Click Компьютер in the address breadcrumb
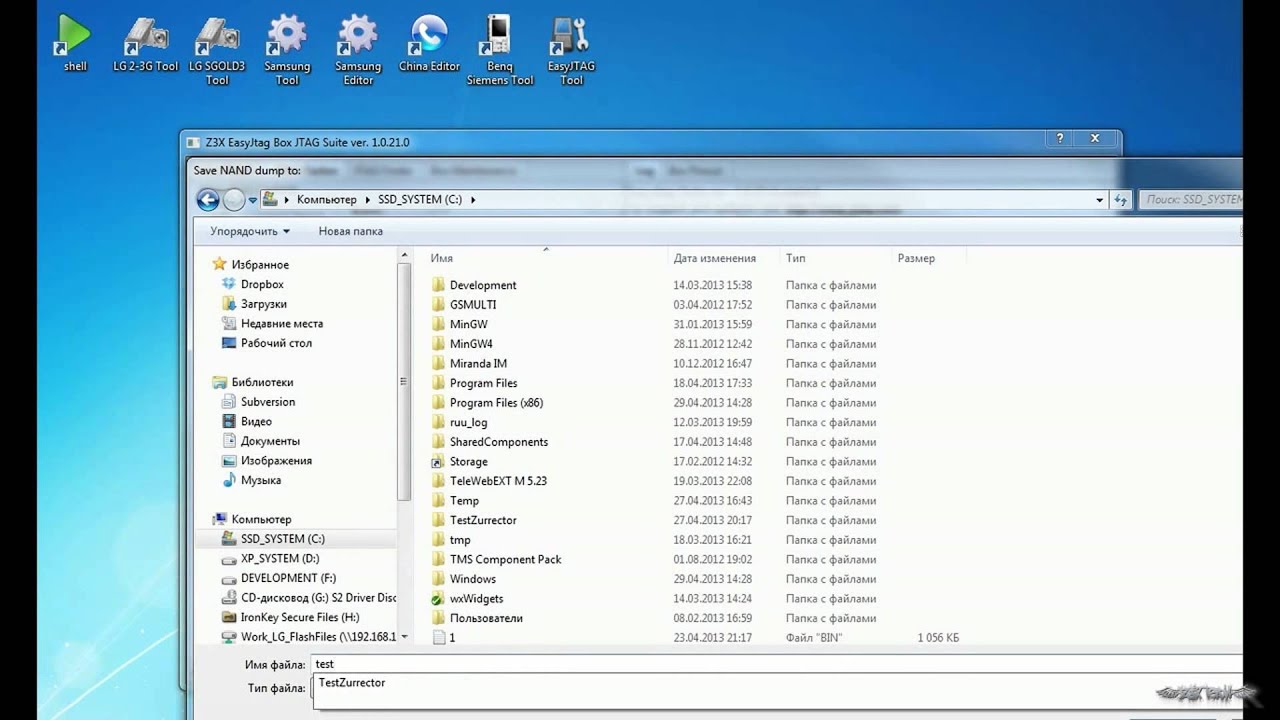This screenshot has height=720, width=1280. (326, 200)
